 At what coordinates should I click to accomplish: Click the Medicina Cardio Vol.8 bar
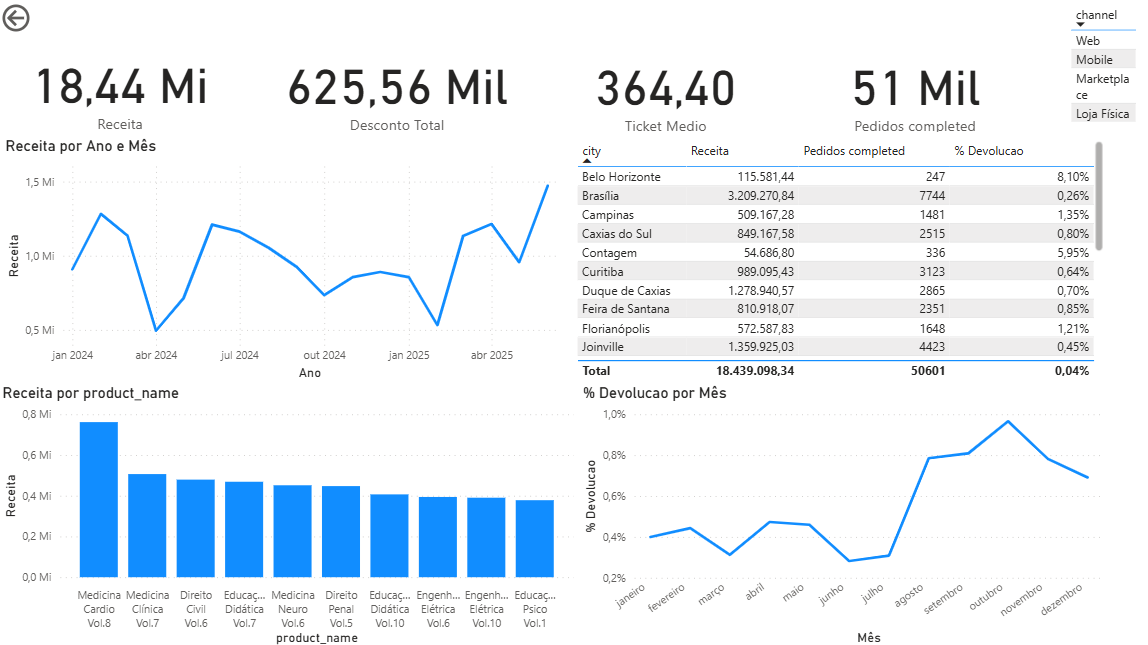click(99, 500)
